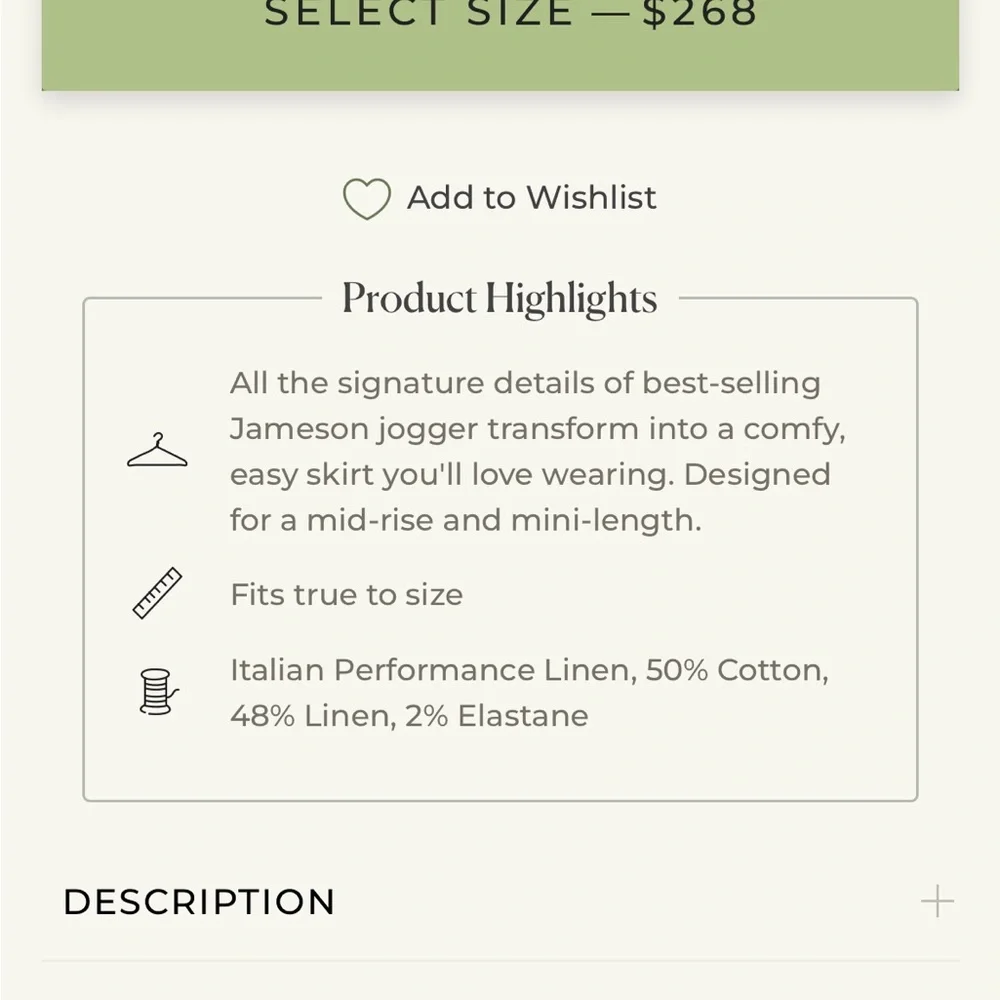The height and width of the screenshot is (1000, 1000).
Task: Click the green Select Size button
Action: tap(500, 45)
